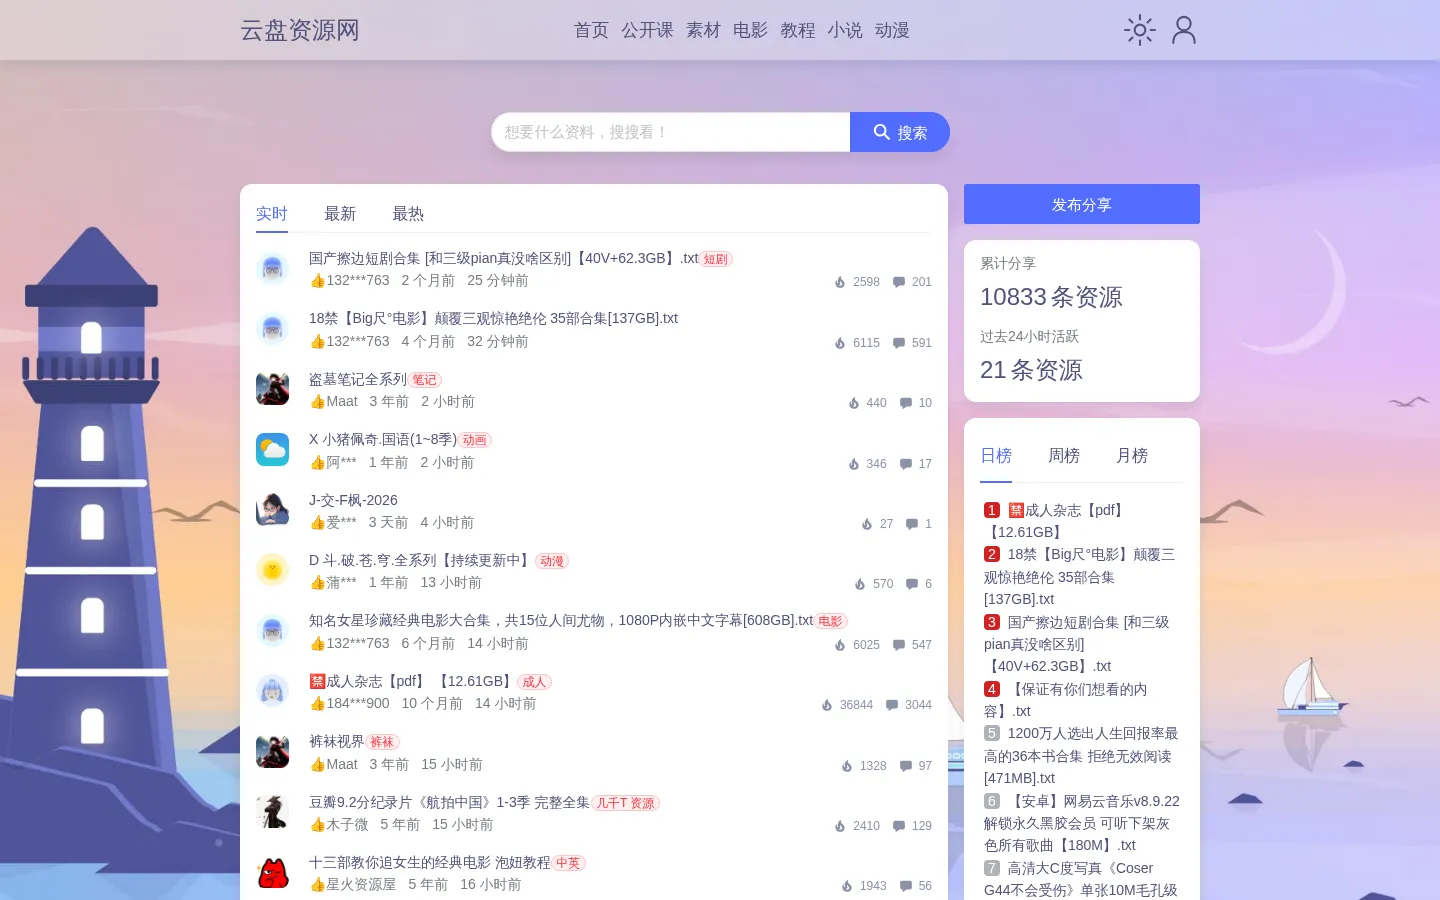Image resolution: width=1440 pixels, height=900 pixels.
Task: Click the 短剧 tag label
Action: click(716, 259)
